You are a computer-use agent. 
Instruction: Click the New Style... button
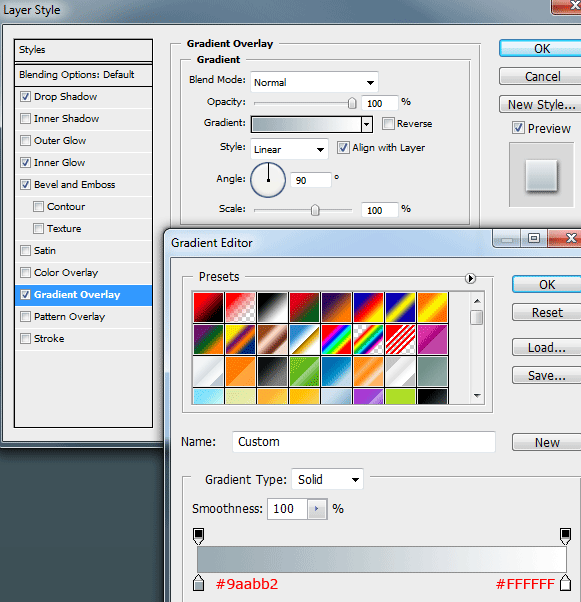pos(541,104)
